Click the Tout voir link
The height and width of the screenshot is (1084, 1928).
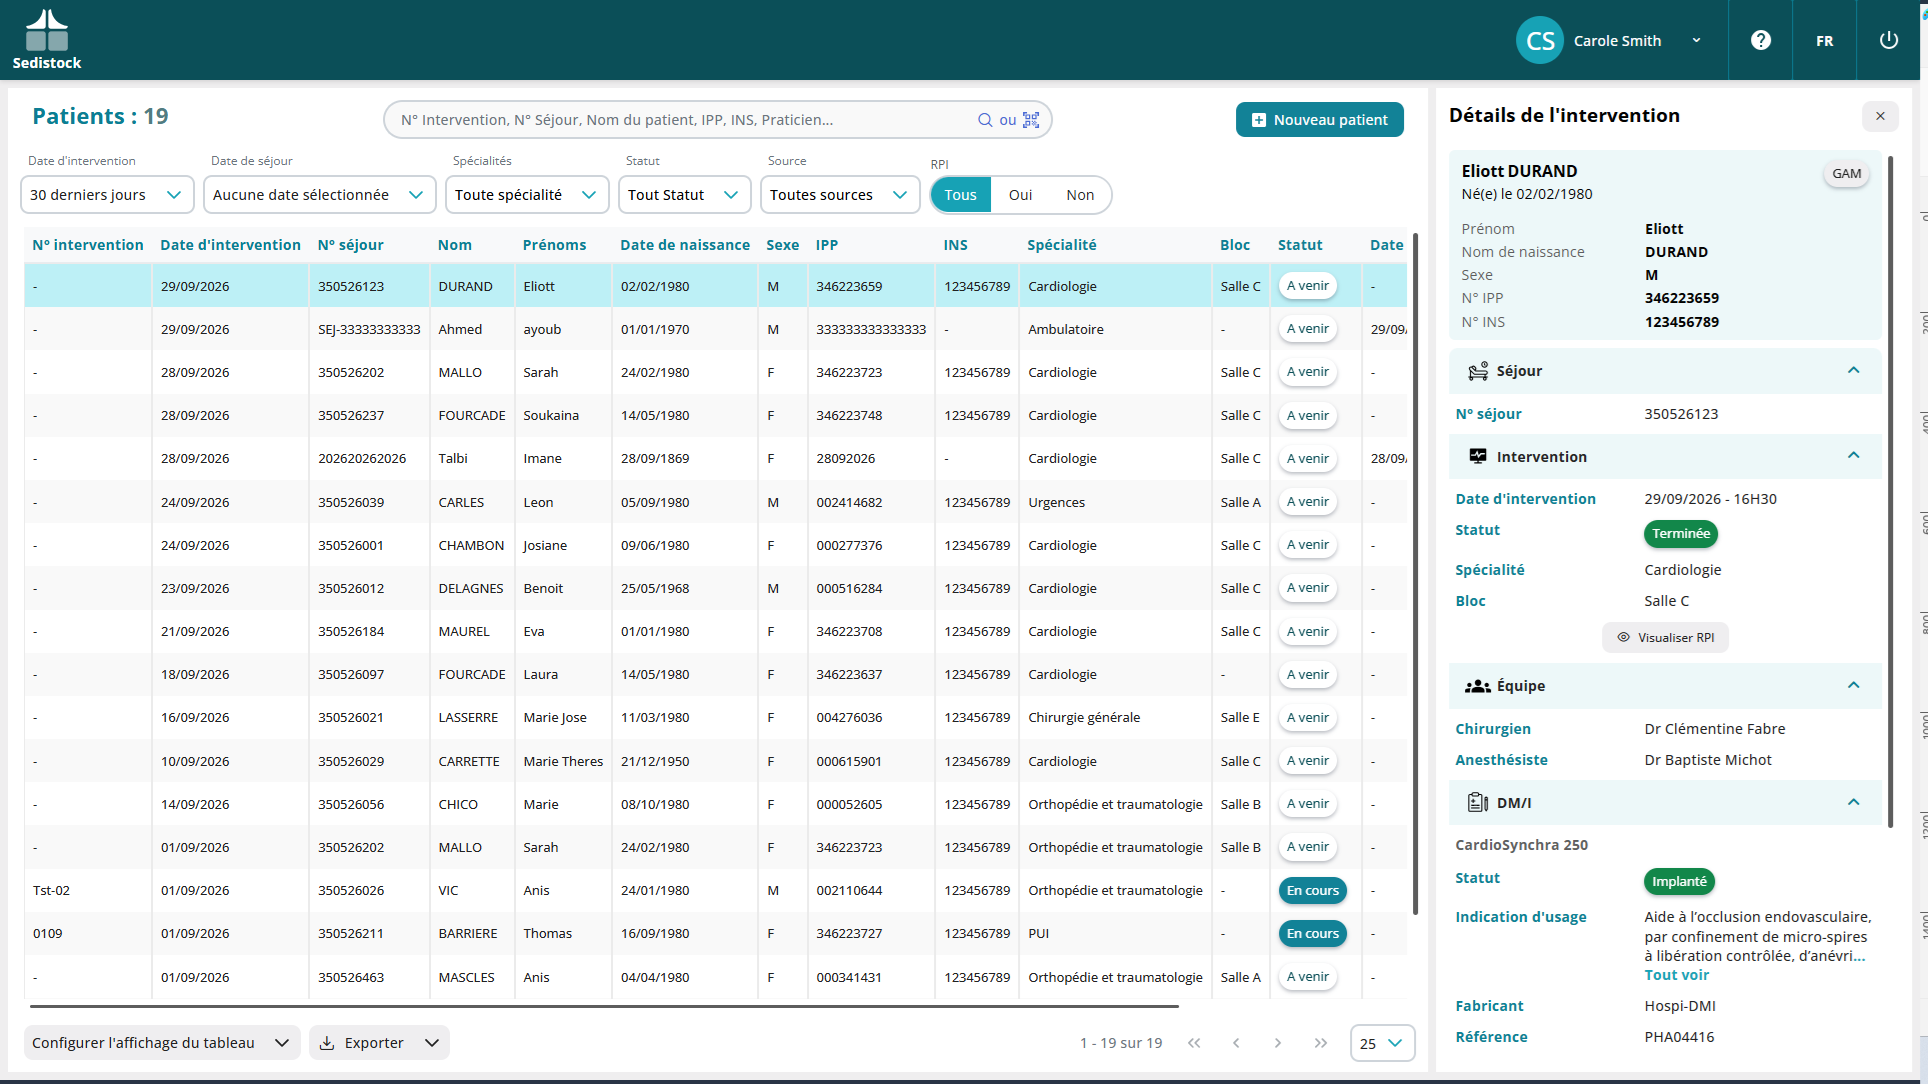(1676, 975)
